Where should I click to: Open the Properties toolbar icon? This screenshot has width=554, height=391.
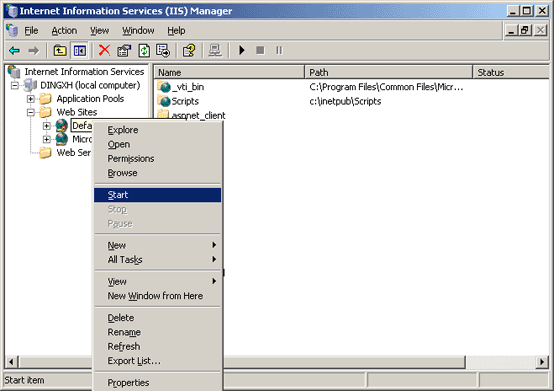(x=124, y=51)
